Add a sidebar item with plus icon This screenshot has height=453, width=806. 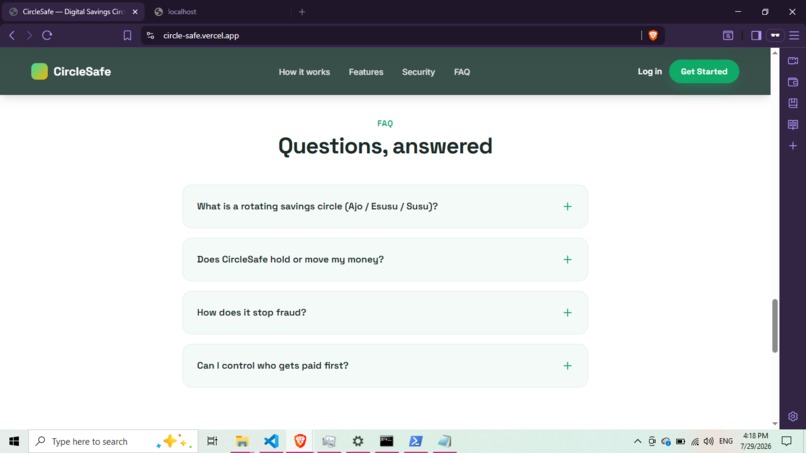793,146
